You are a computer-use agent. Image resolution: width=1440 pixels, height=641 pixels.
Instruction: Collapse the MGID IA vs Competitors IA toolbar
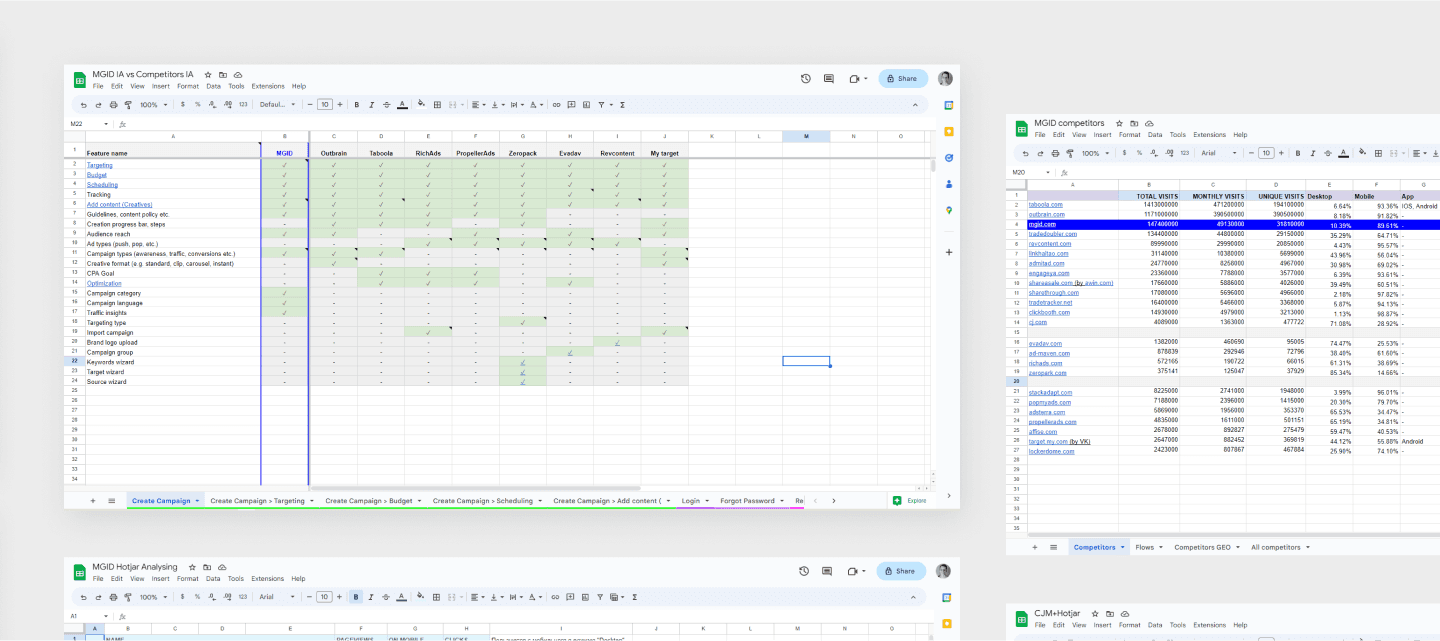point(913,104)
